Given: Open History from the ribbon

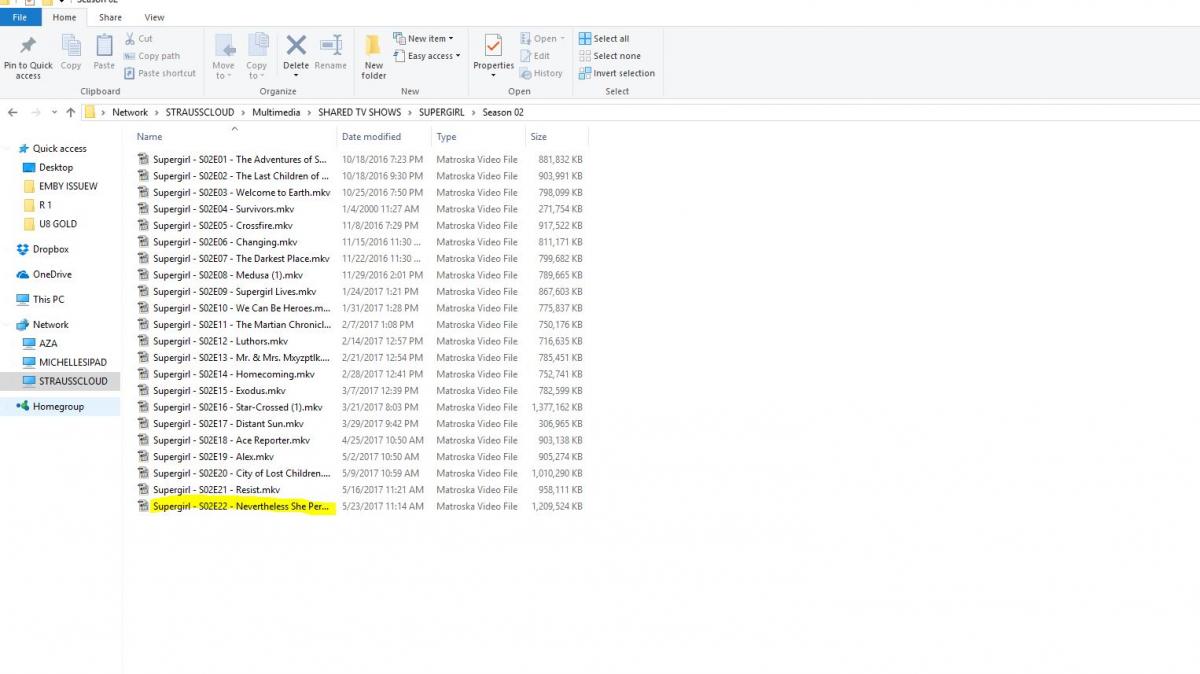Looking at the screenshot, I should coord(541,73).
